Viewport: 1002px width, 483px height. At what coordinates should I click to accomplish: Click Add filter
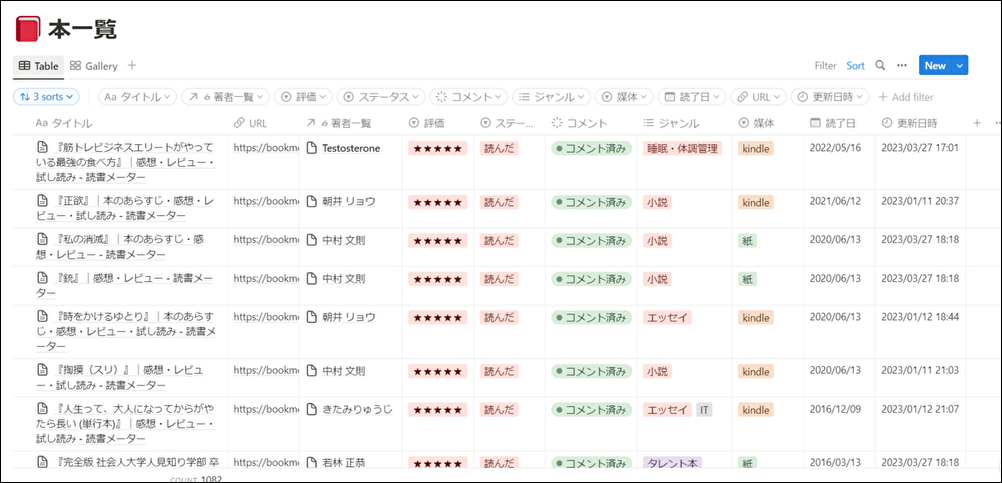pyautogui.click(x=906, y=97)
